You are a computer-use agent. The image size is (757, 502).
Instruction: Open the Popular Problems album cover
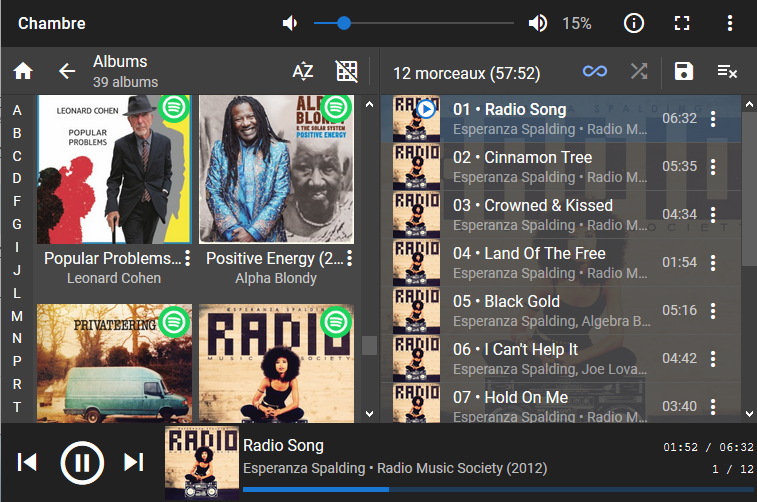click(114, 169)
